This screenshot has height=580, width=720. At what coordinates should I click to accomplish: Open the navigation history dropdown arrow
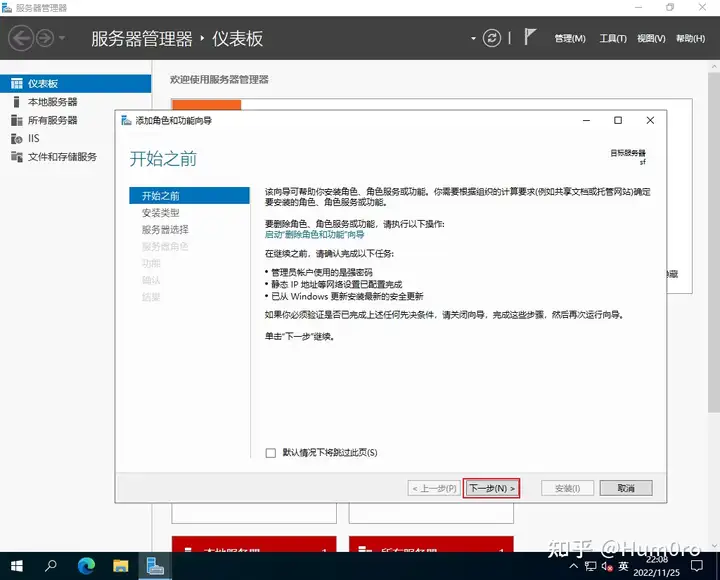[62, 38]
